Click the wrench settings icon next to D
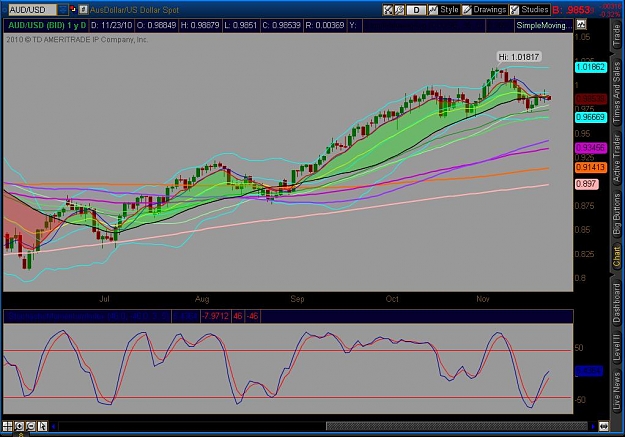 point(399,10)
